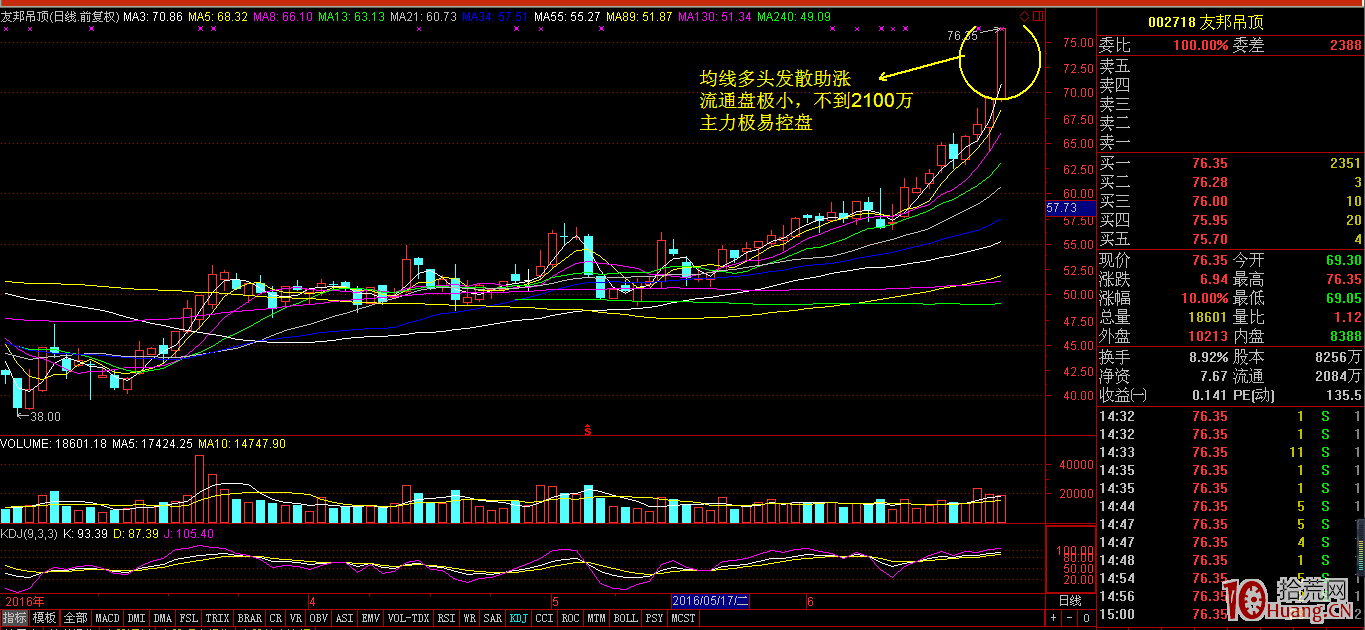
Task: Click the 涨幅 10.00% value
Action: click(x=1203, y=298)
